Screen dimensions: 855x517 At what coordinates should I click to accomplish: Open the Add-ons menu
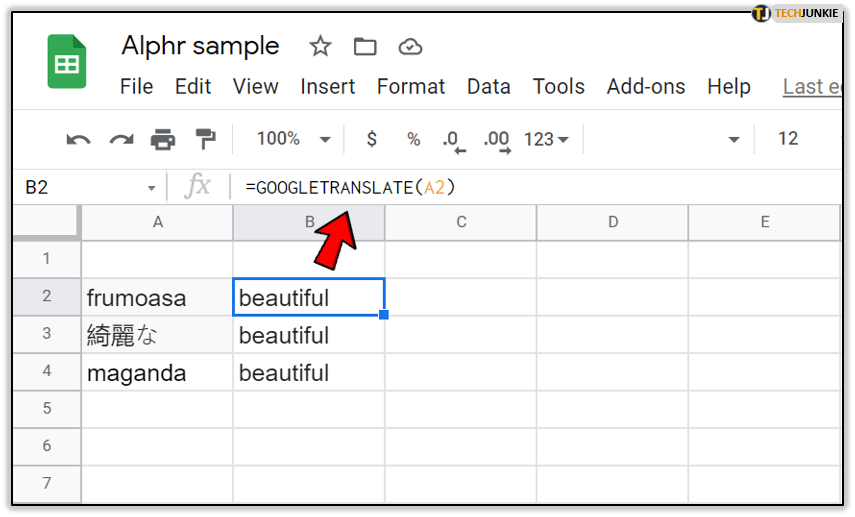[x=646, y=87]
